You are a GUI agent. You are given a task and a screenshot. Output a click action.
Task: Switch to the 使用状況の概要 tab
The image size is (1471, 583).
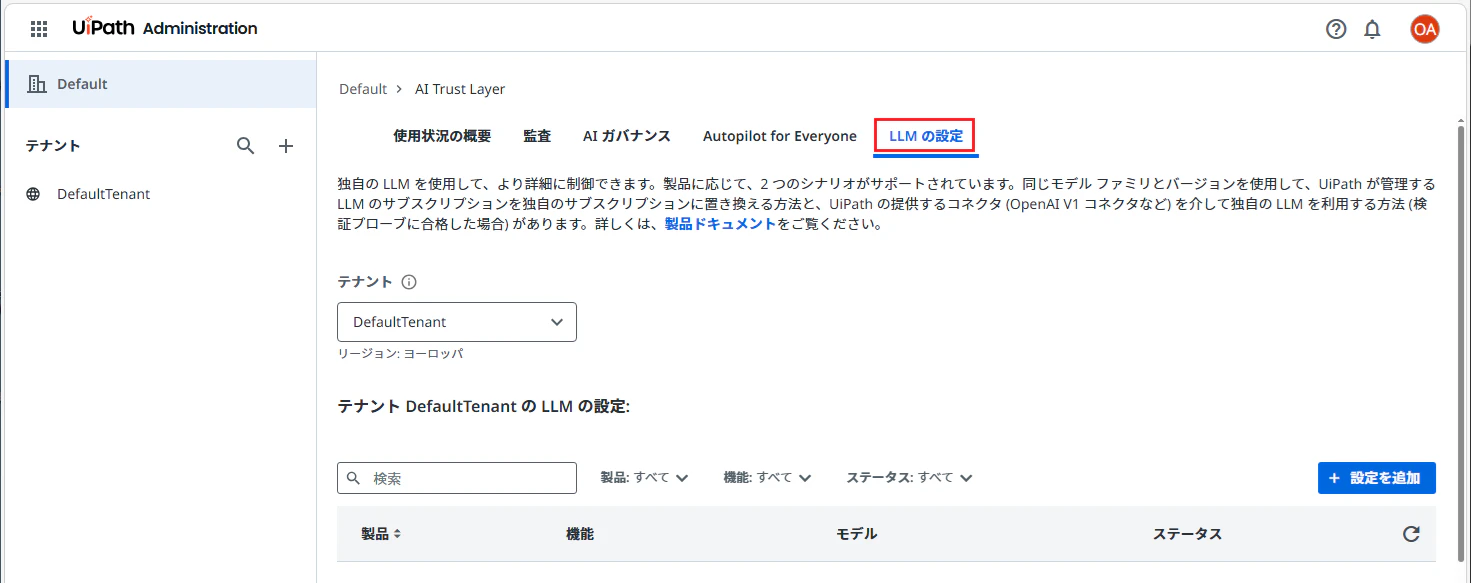click(x=442, y=136)
